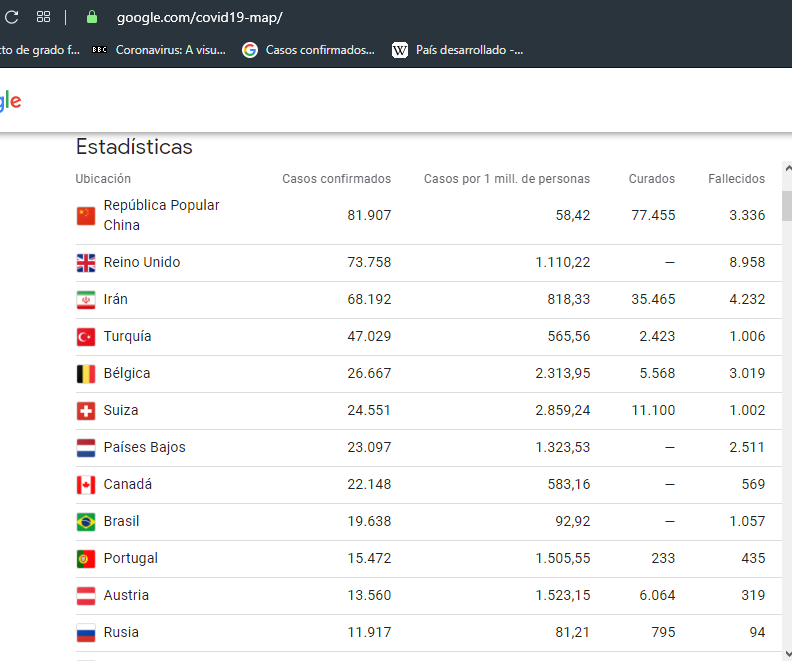
Task: Click the Curados column header
Action: (651, 179)
